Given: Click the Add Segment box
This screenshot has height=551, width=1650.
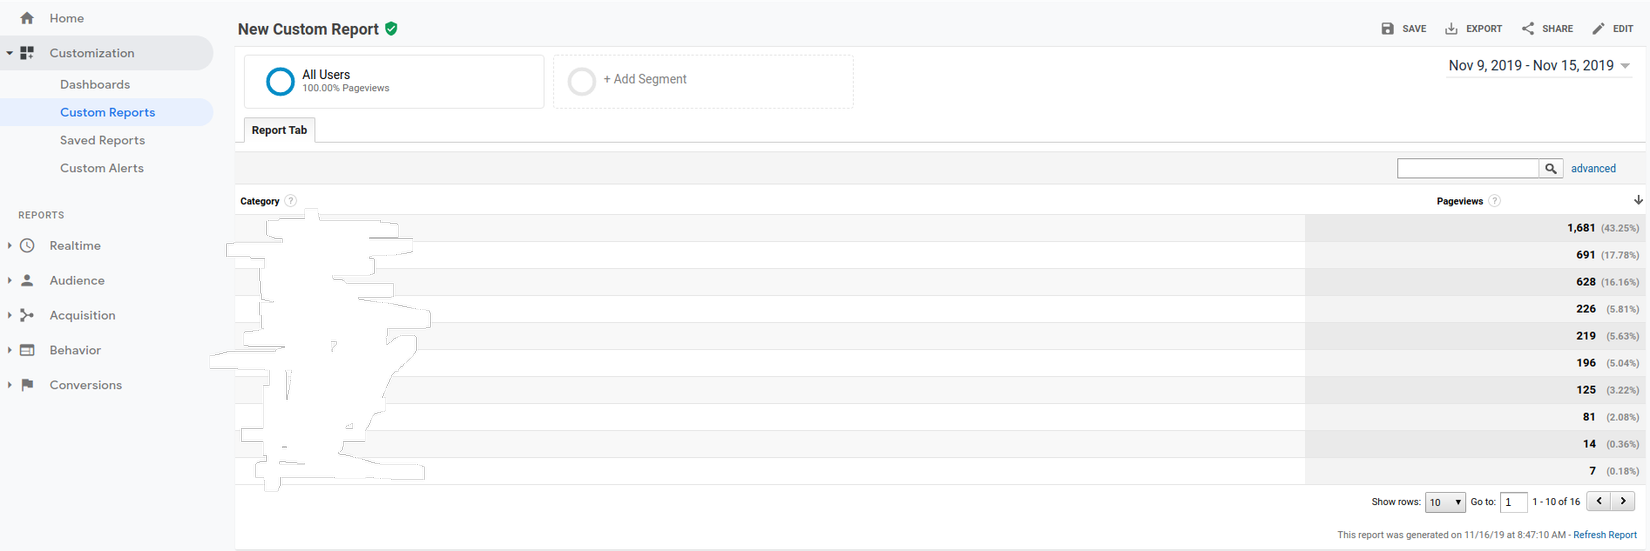Looking at the screenshot, I should [703, 80].
